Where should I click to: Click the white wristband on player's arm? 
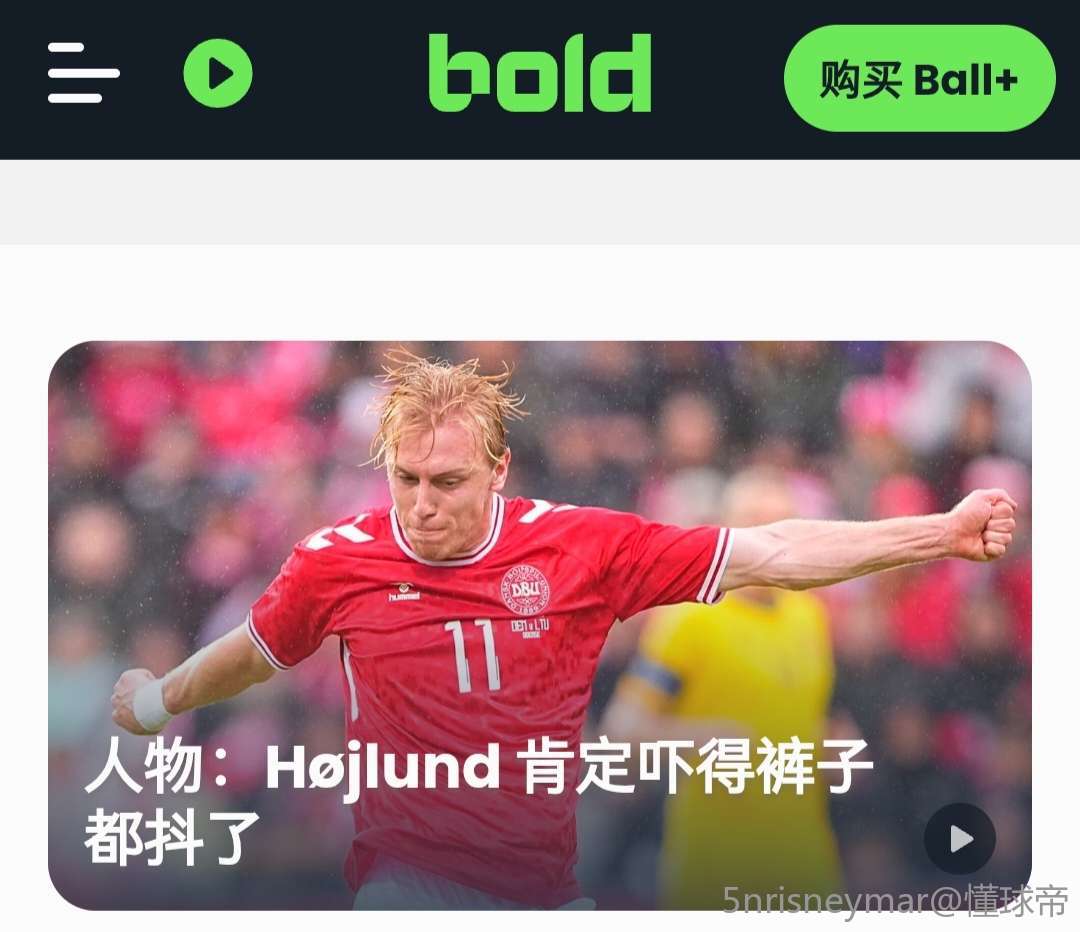click(x=152, y=703)
